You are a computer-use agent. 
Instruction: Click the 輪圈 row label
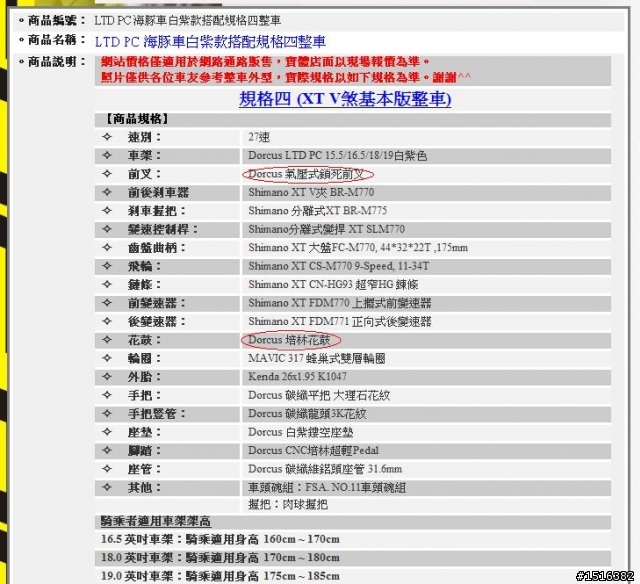pyautogui.click(x=144, y=358)
